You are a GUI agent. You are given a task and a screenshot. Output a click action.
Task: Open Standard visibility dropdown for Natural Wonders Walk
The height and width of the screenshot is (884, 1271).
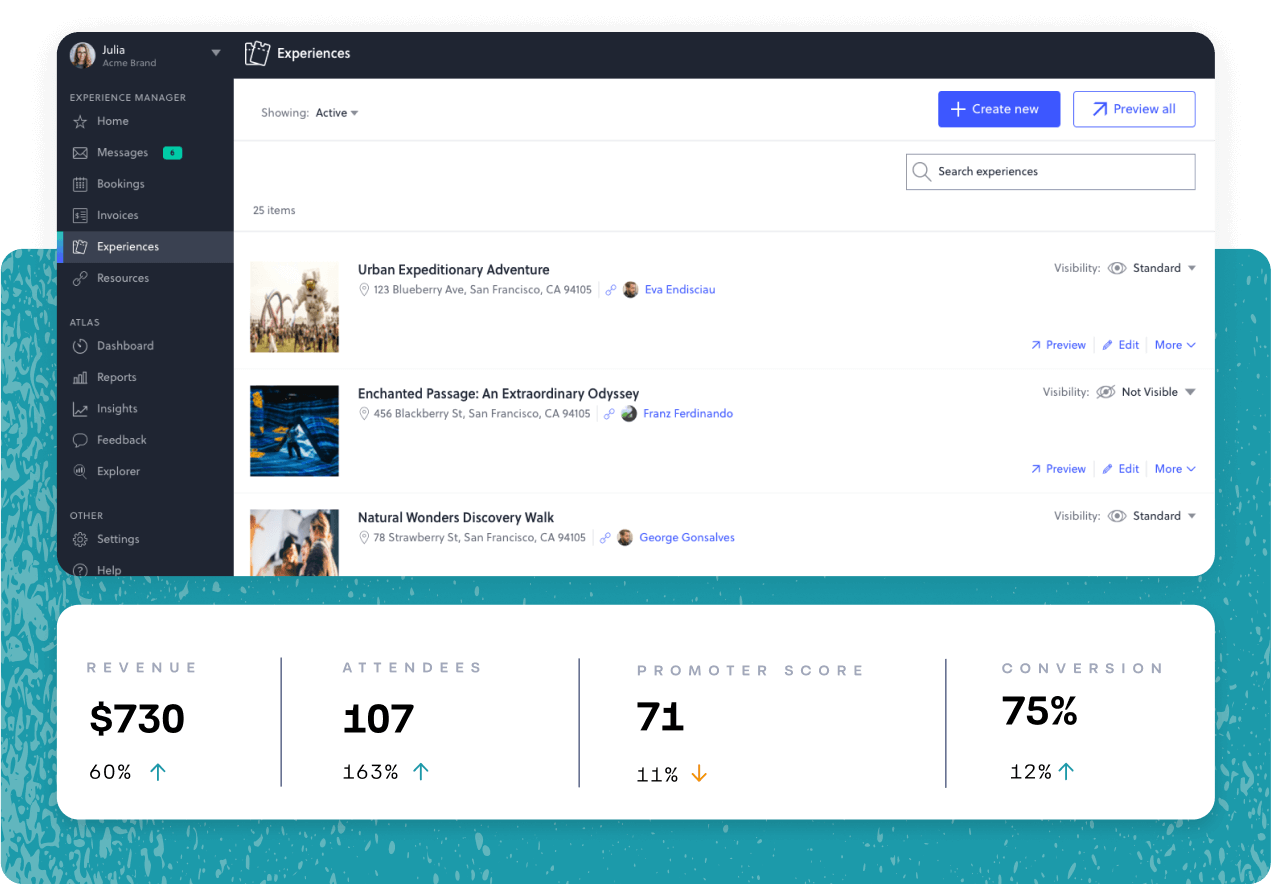tap(1164, 516)
